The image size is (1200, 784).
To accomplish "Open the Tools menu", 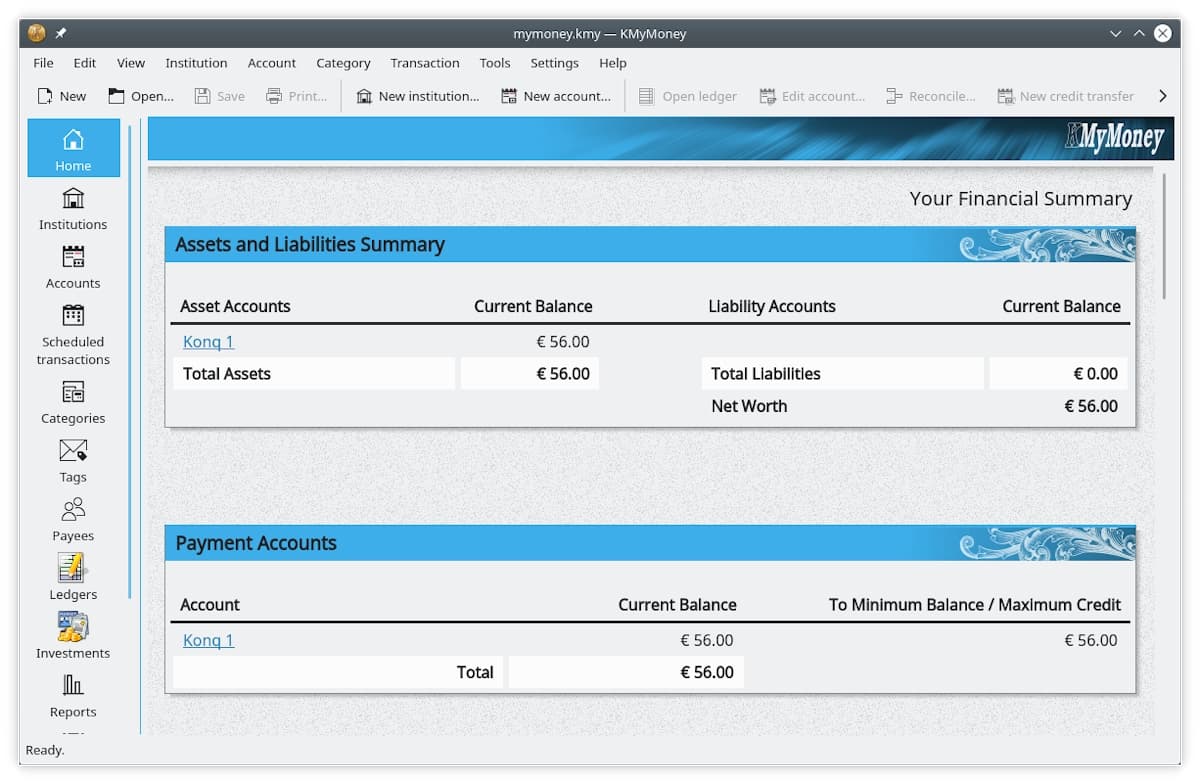I will tap(495, 63).
